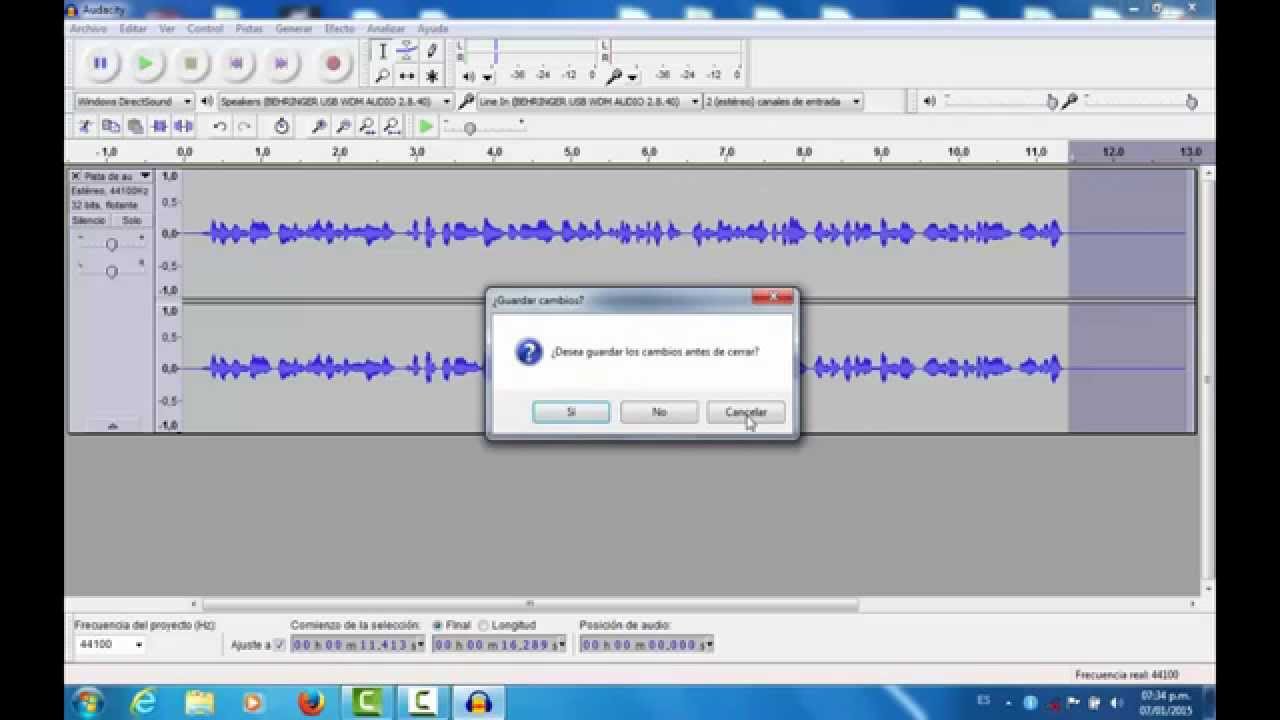Adjust the track gain slider
The width and height of the screenshot is (1280, 720).
111,244
